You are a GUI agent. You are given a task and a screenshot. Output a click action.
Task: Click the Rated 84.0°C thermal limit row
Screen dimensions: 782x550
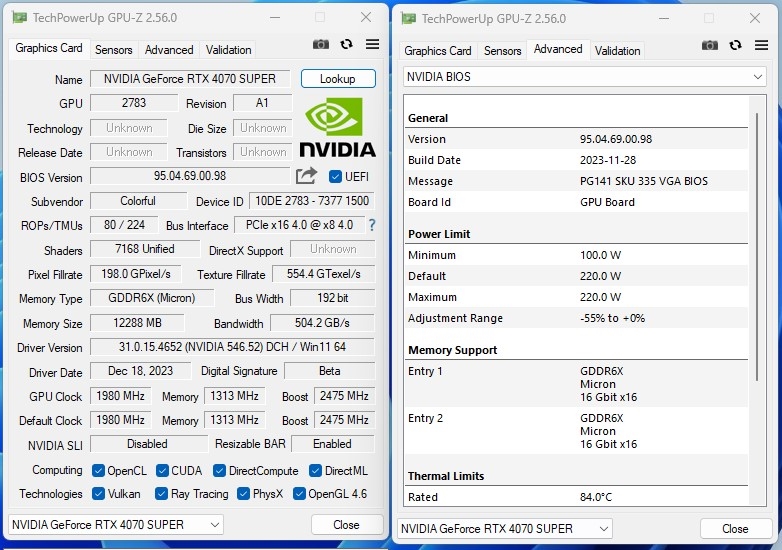click(577, 497)
